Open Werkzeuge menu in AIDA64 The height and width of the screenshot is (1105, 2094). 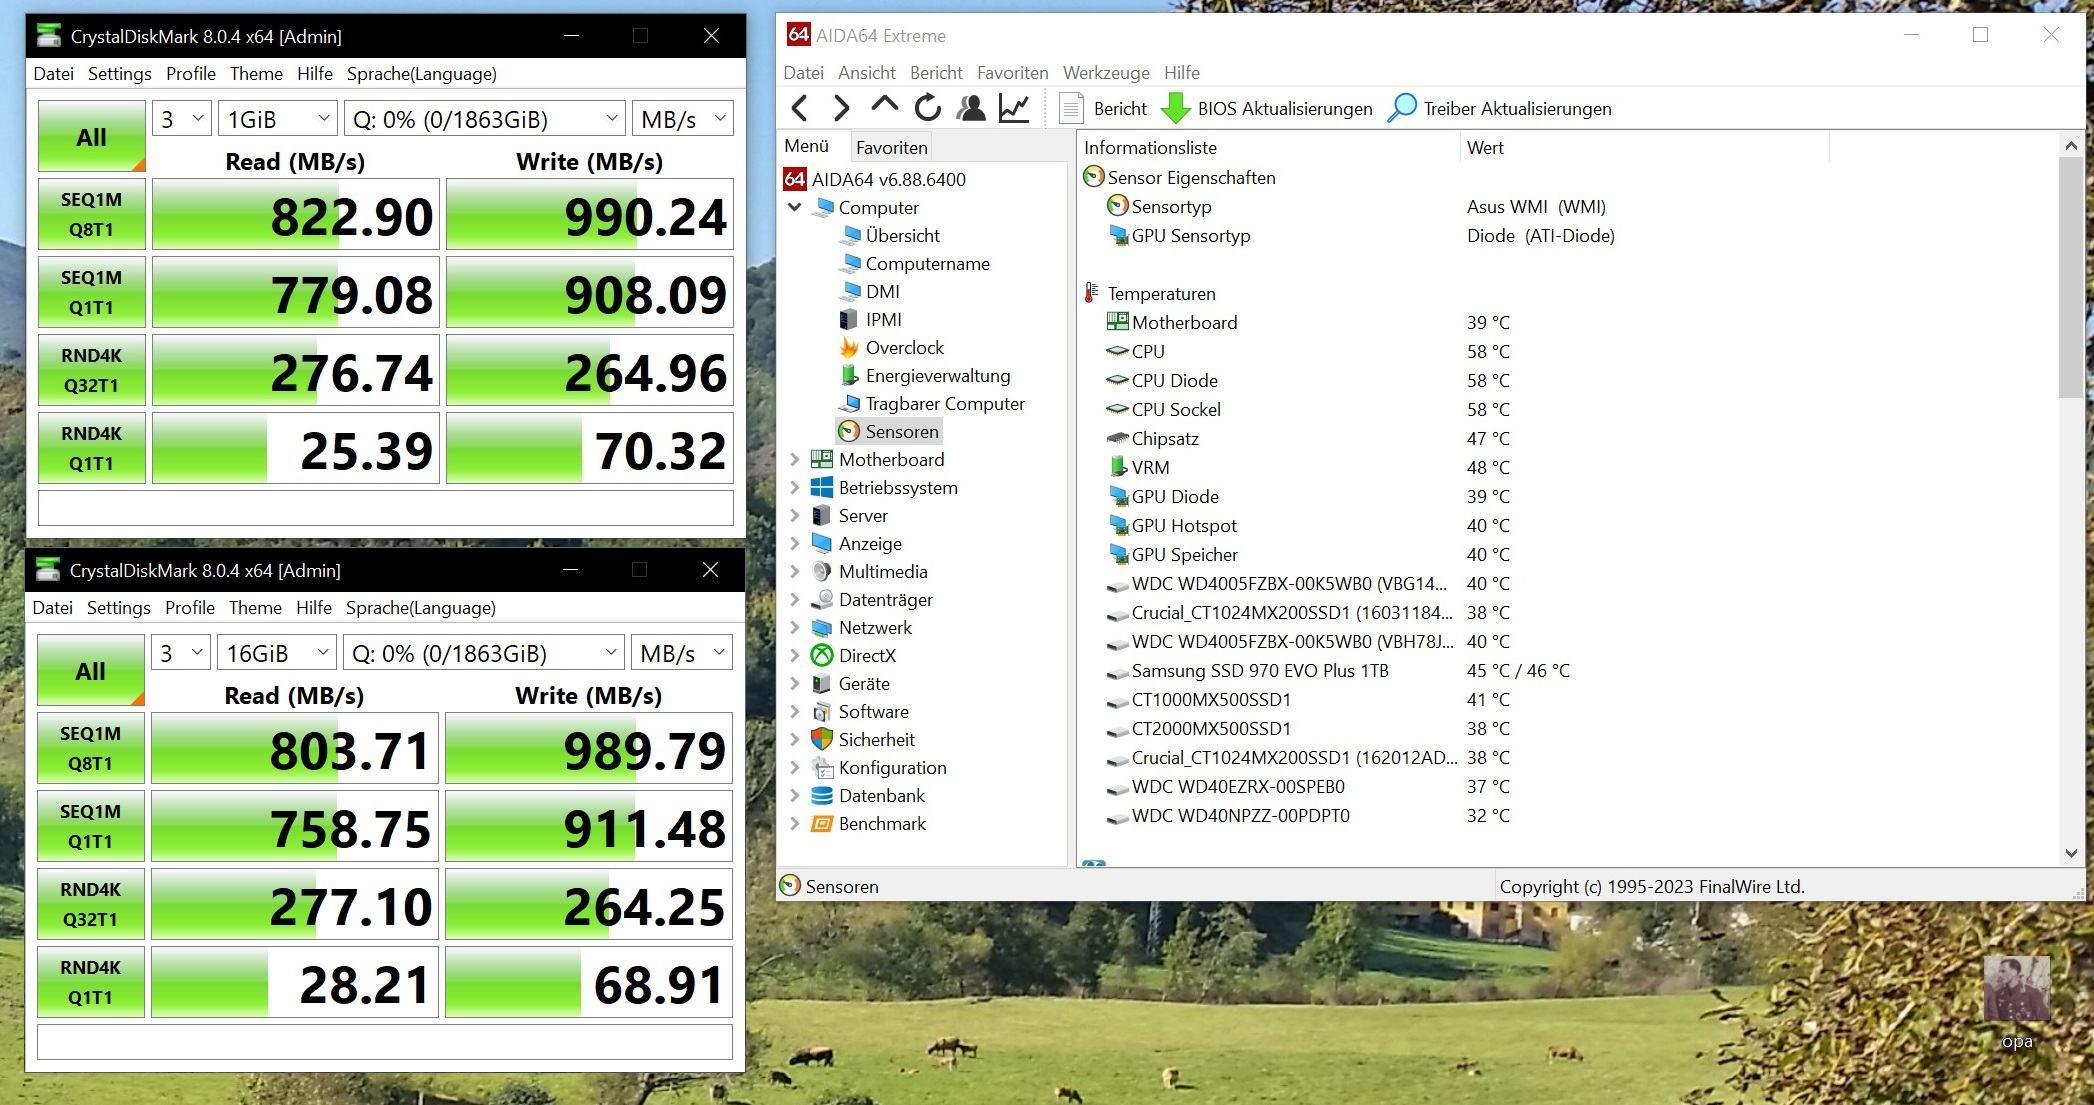click(1105, 73)
